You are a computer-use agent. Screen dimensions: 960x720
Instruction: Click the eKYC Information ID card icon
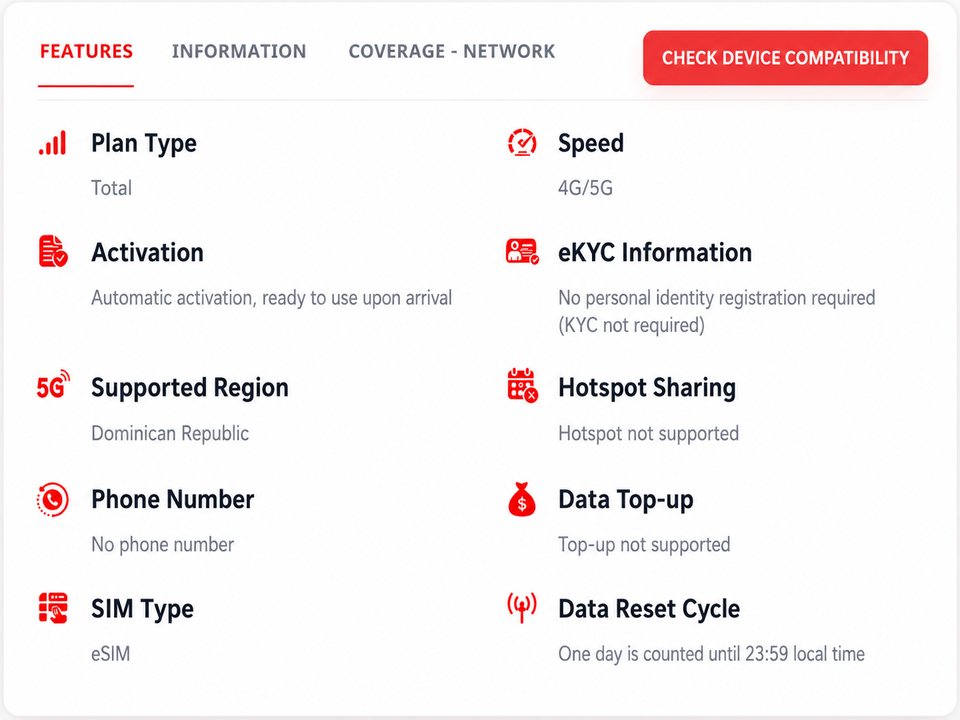(522, 251)
